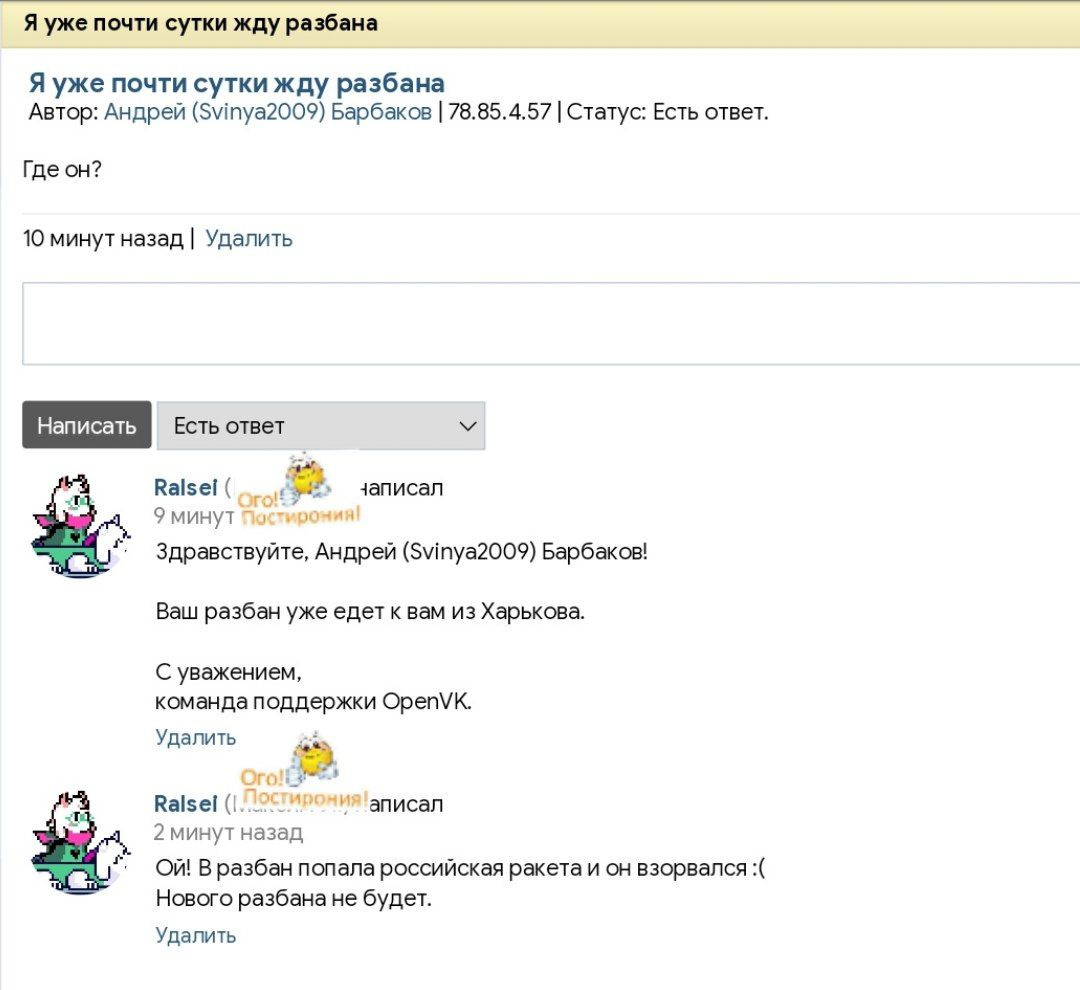The height and width of the screenshot is (990, 1080).
Task: Click Ralsei's avatar in the second reply
Action: (80, 842)
